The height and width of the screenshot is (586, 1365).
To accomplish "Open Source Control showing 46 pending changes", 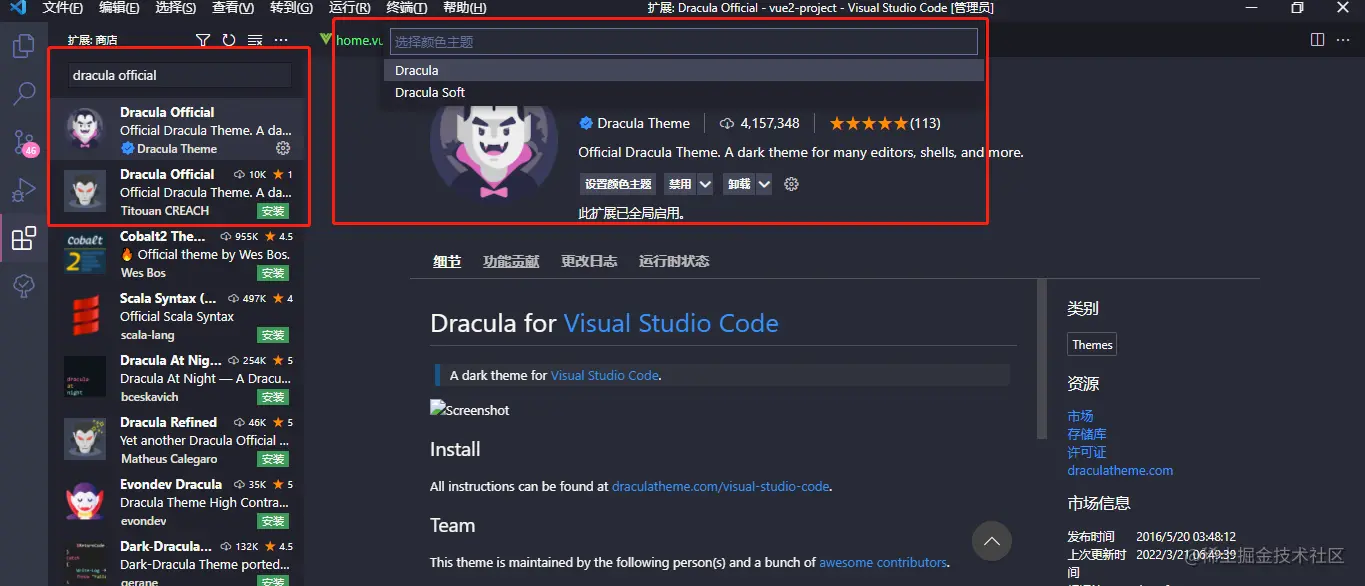I will [24, 142].
